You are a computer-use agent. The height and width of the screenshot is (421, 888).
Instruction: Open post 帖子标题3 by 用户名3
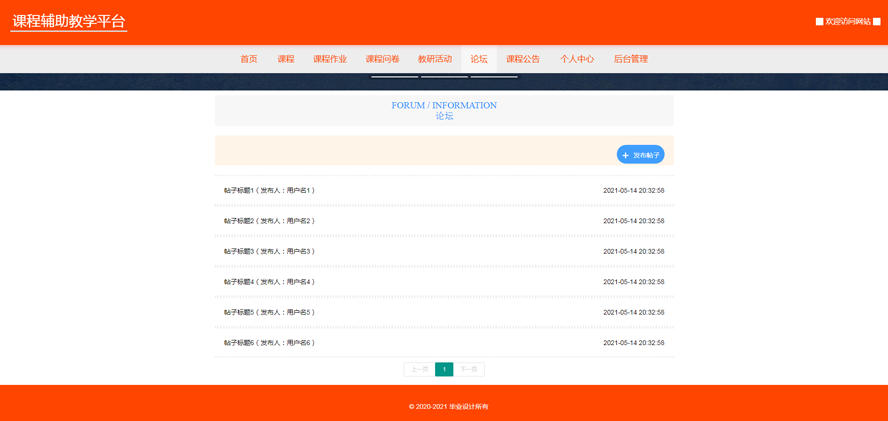[x=269, y=252]
